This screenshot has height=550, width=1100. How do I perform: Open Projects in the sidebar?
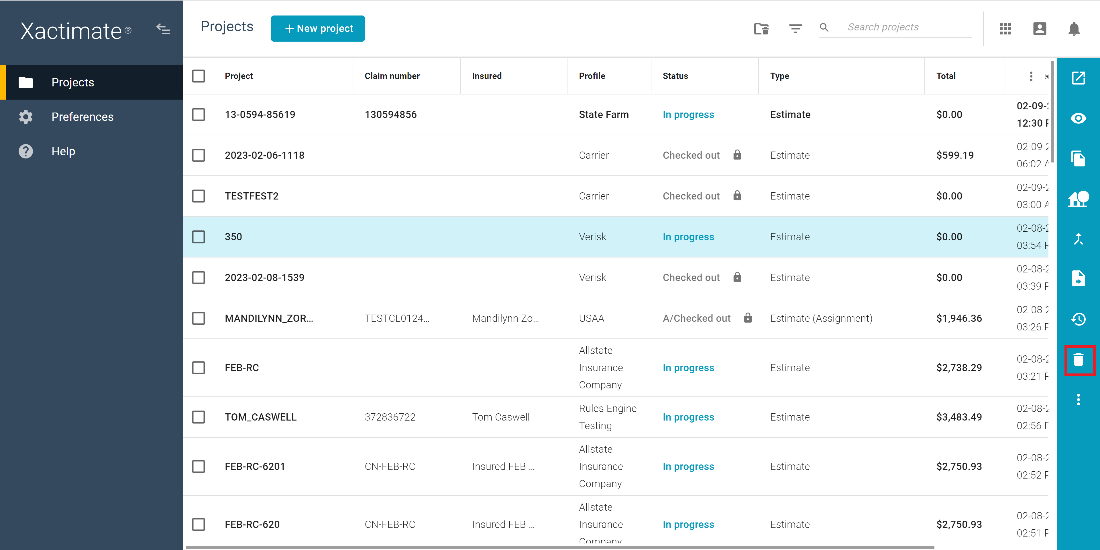[x=91, y=82]
